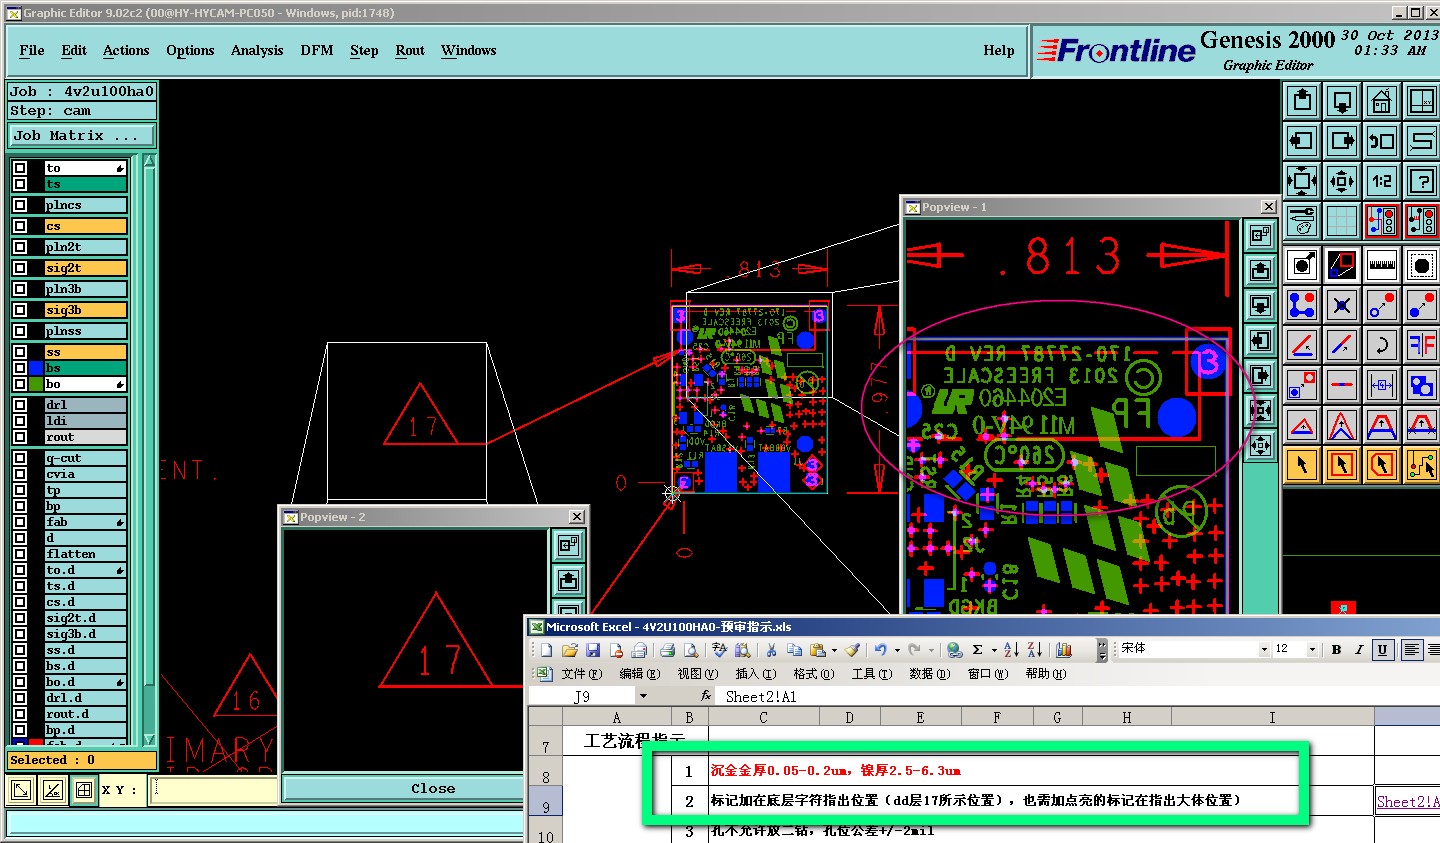Select the rotate arrow tool
Image resolution: width=1440 pixels, height=843 pixels.
click(x=1381, y=345)
